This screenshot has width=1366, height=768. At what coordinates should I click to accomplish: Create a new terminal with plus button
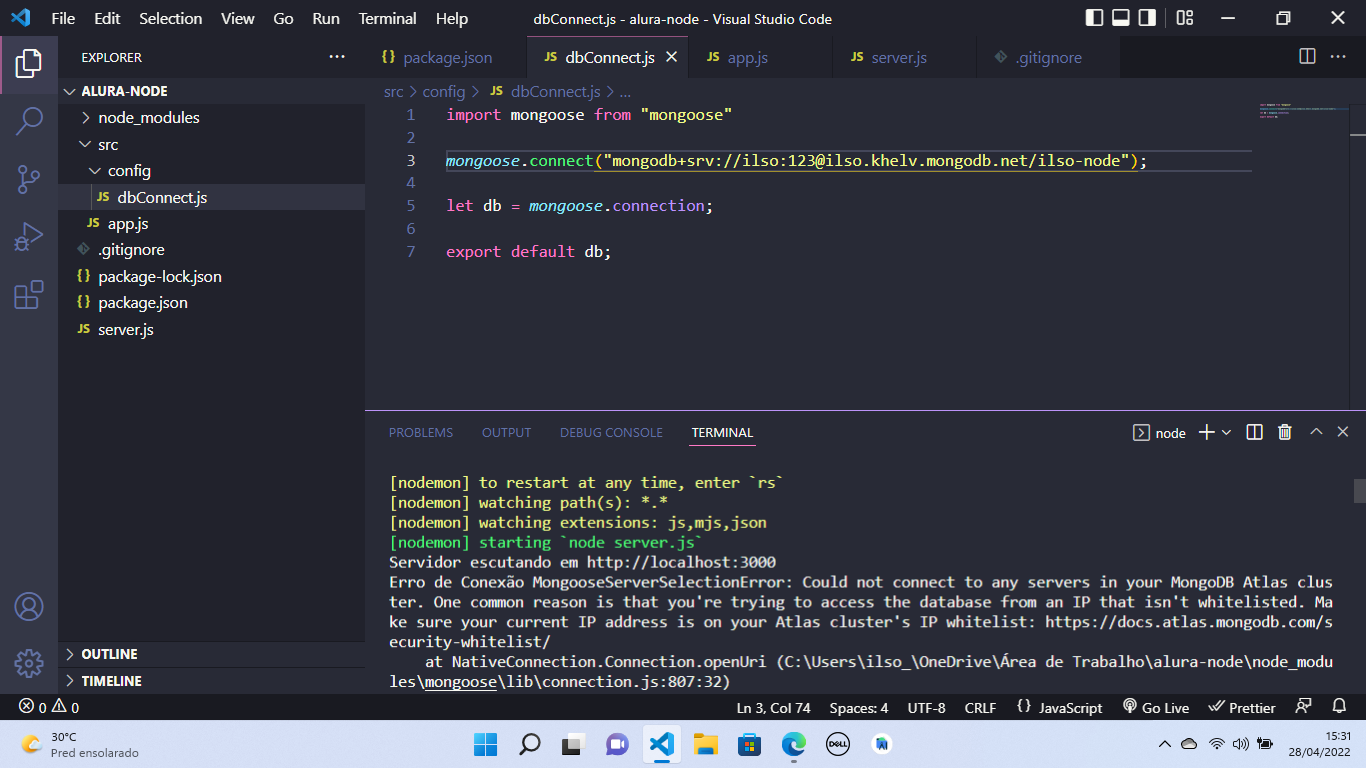point(1206,432)
